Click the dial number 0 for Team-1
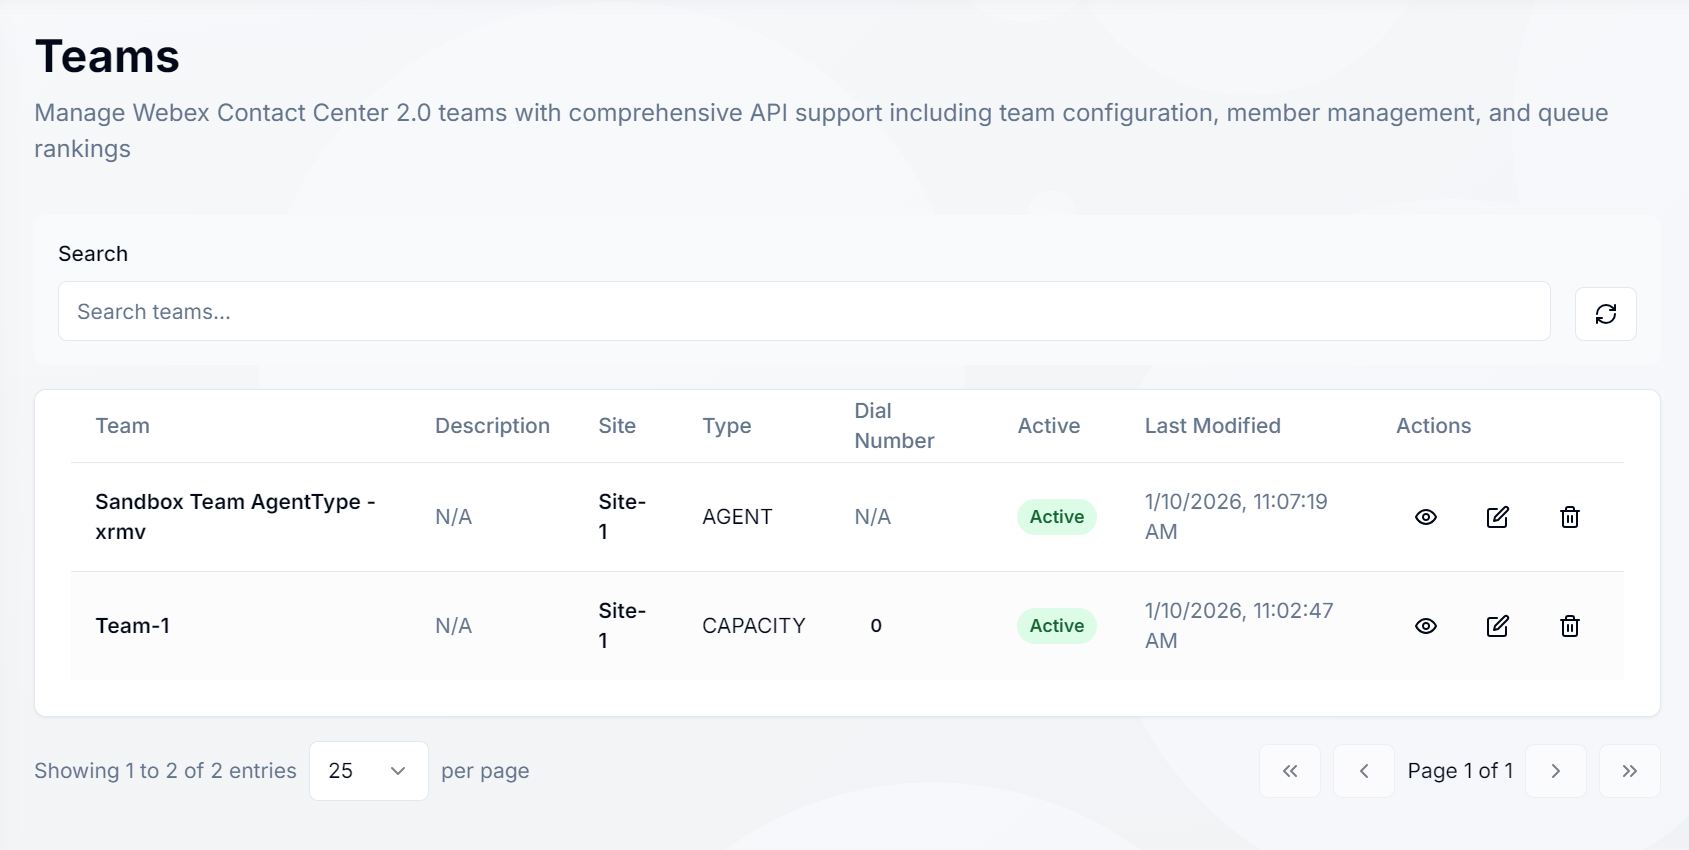Screen dimensions: 1689x850 876,626
